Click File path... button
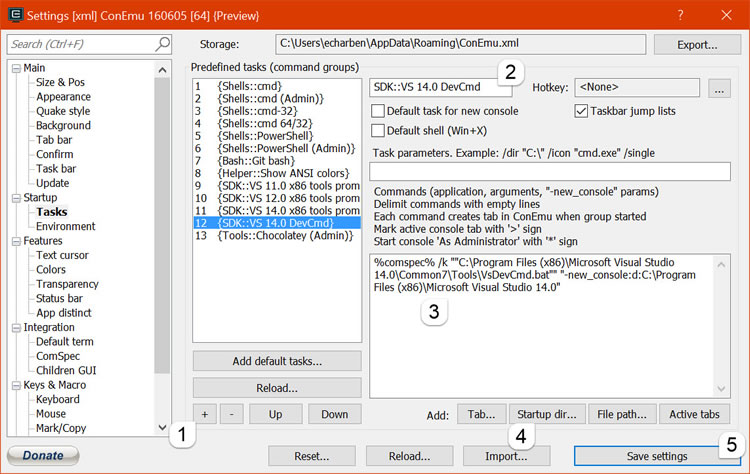 pos(622,414)
